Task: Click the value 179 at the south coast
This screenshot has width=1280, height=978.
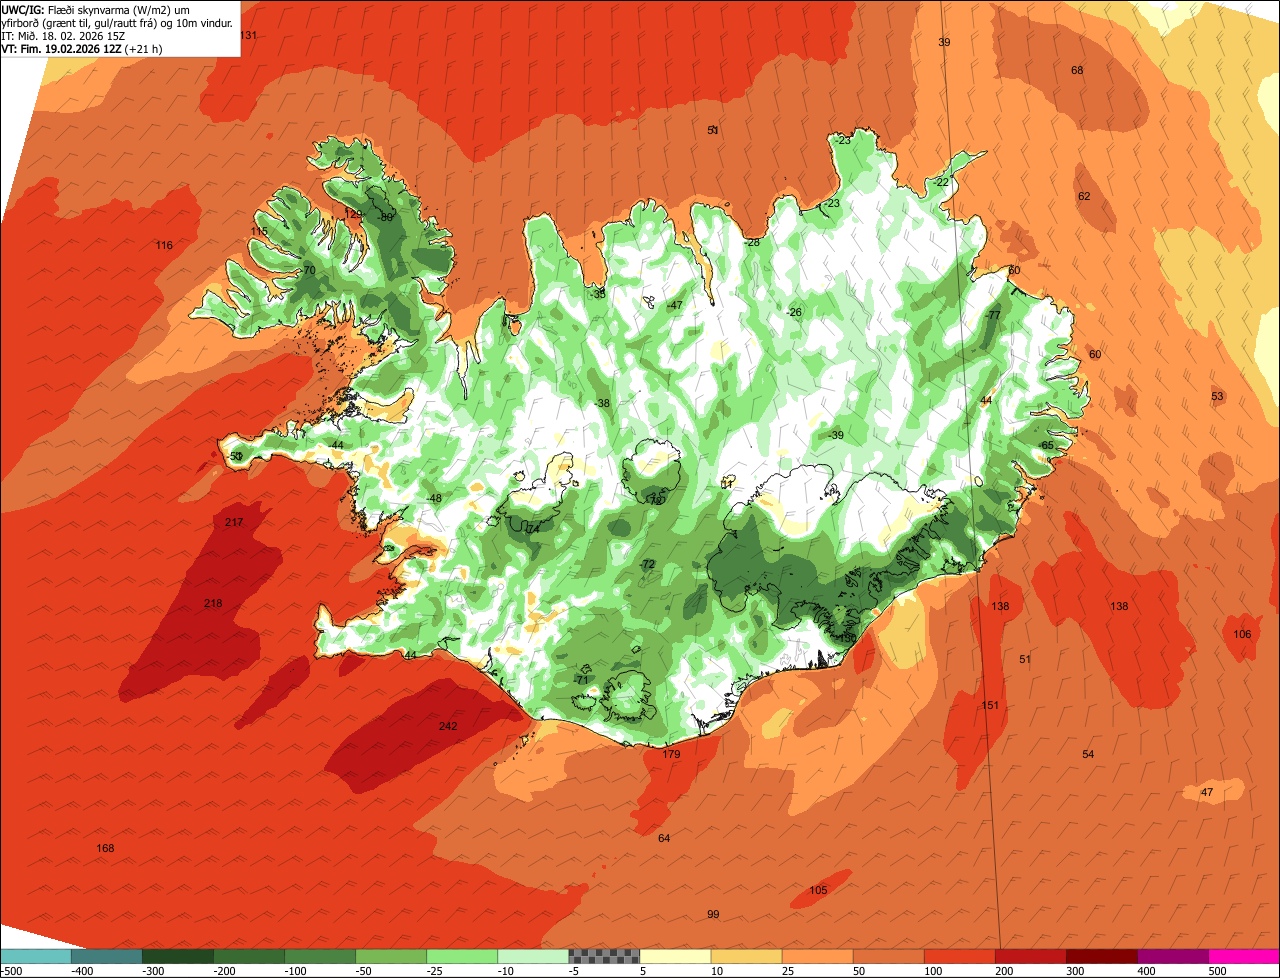Action: tap(671, 754)
